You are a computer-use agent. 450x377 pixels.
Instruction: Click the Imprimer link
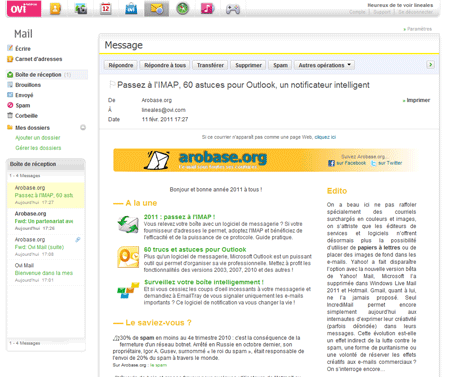coord(418,100)
